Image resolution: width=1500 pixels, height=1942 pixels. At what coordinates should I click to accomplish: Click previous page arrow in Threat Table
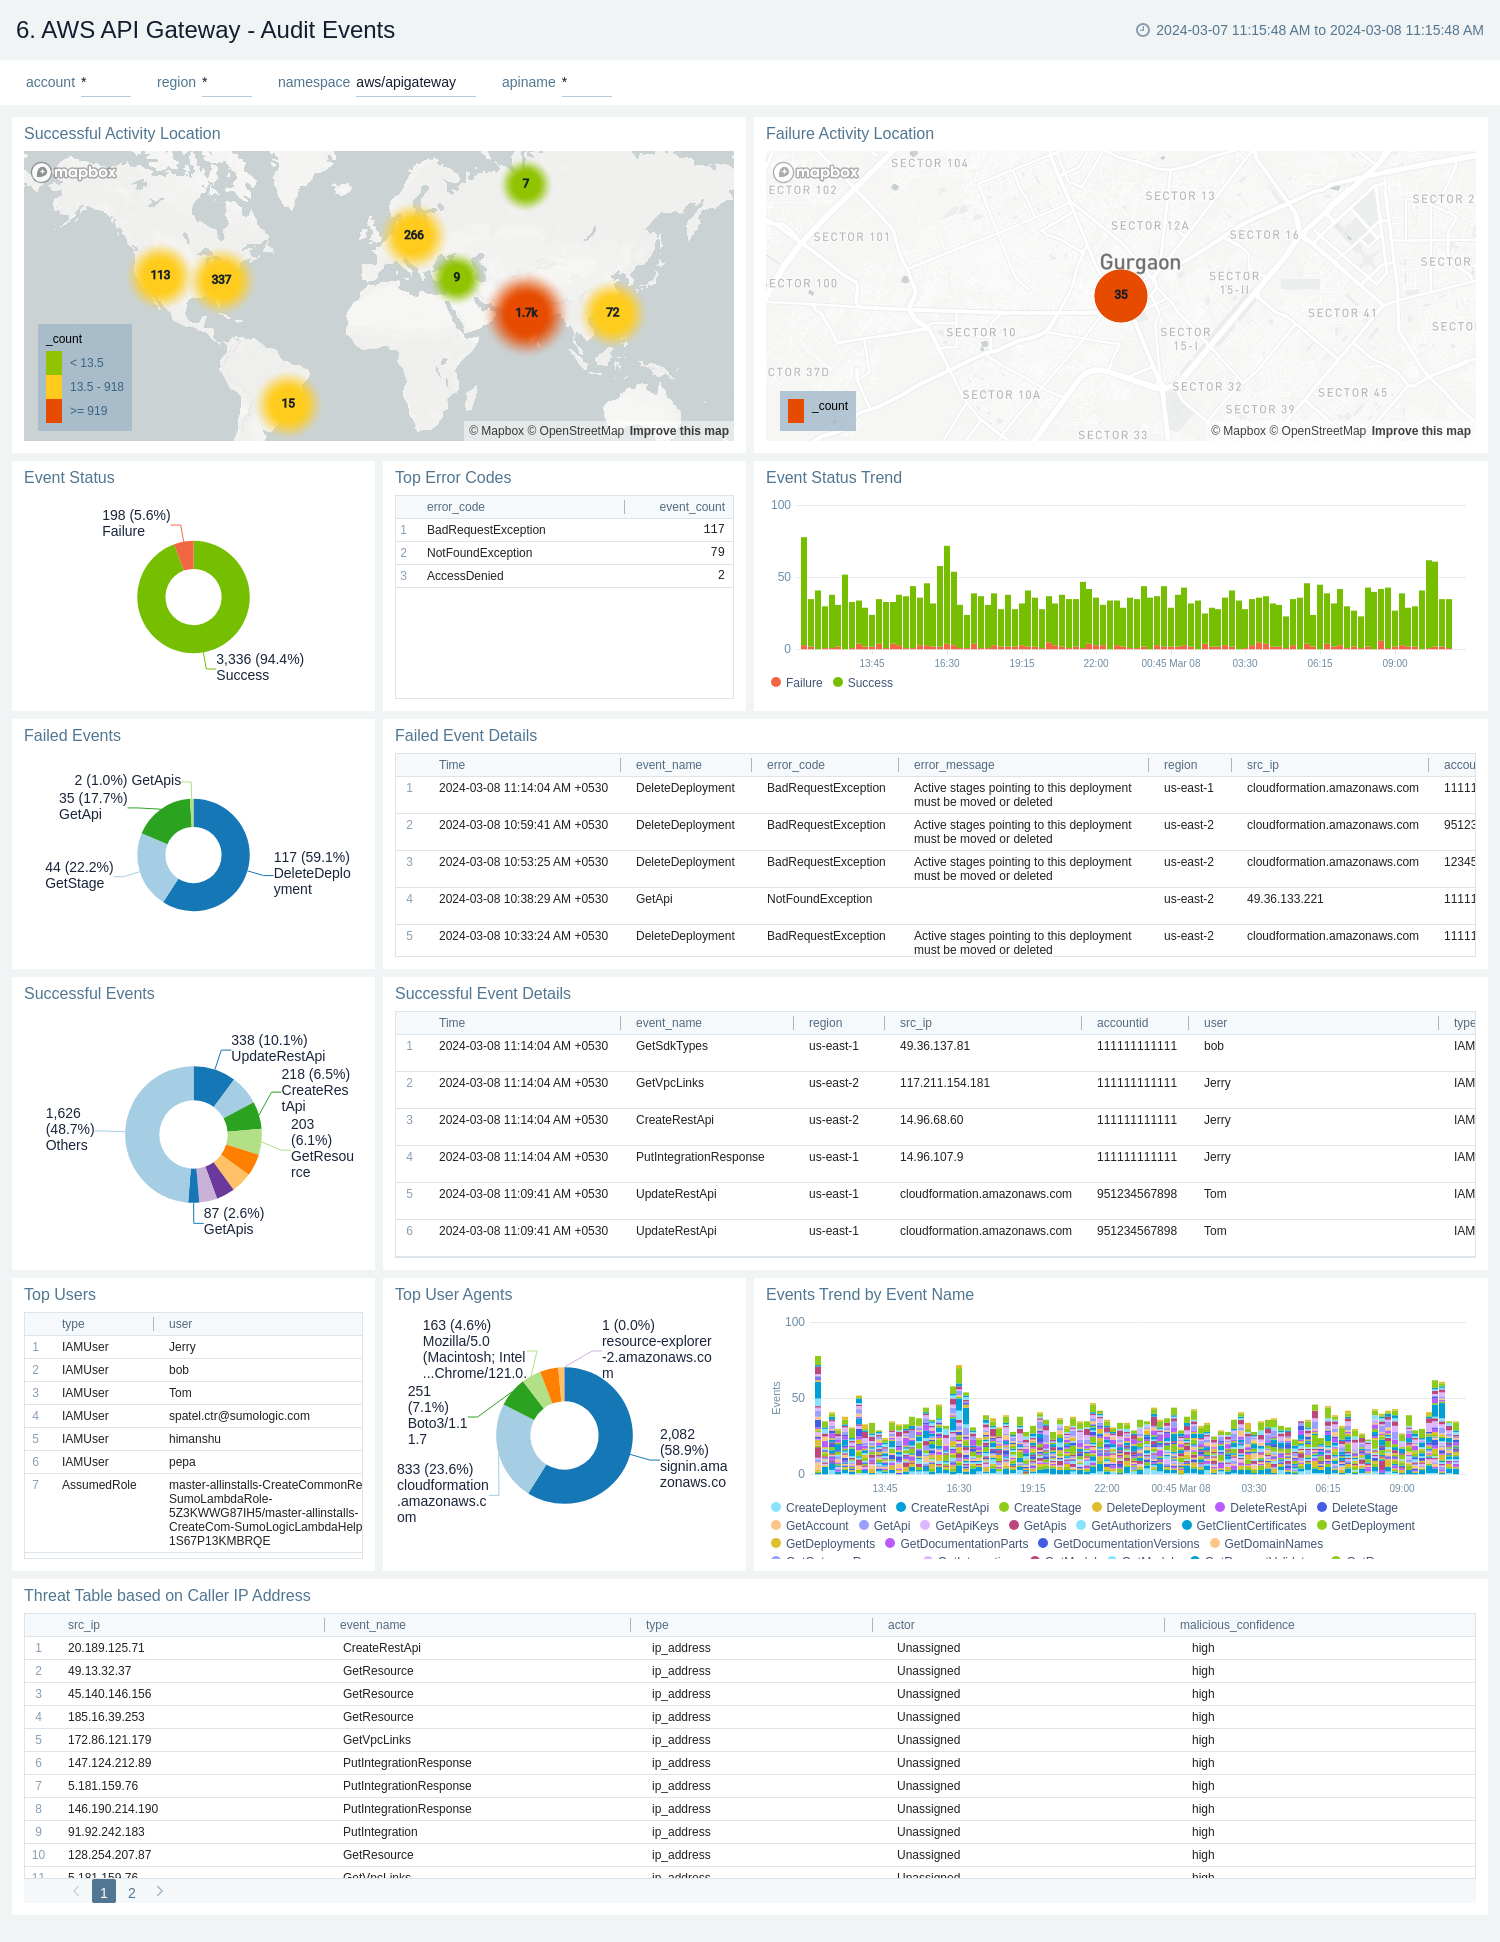tap(76, 1892)
